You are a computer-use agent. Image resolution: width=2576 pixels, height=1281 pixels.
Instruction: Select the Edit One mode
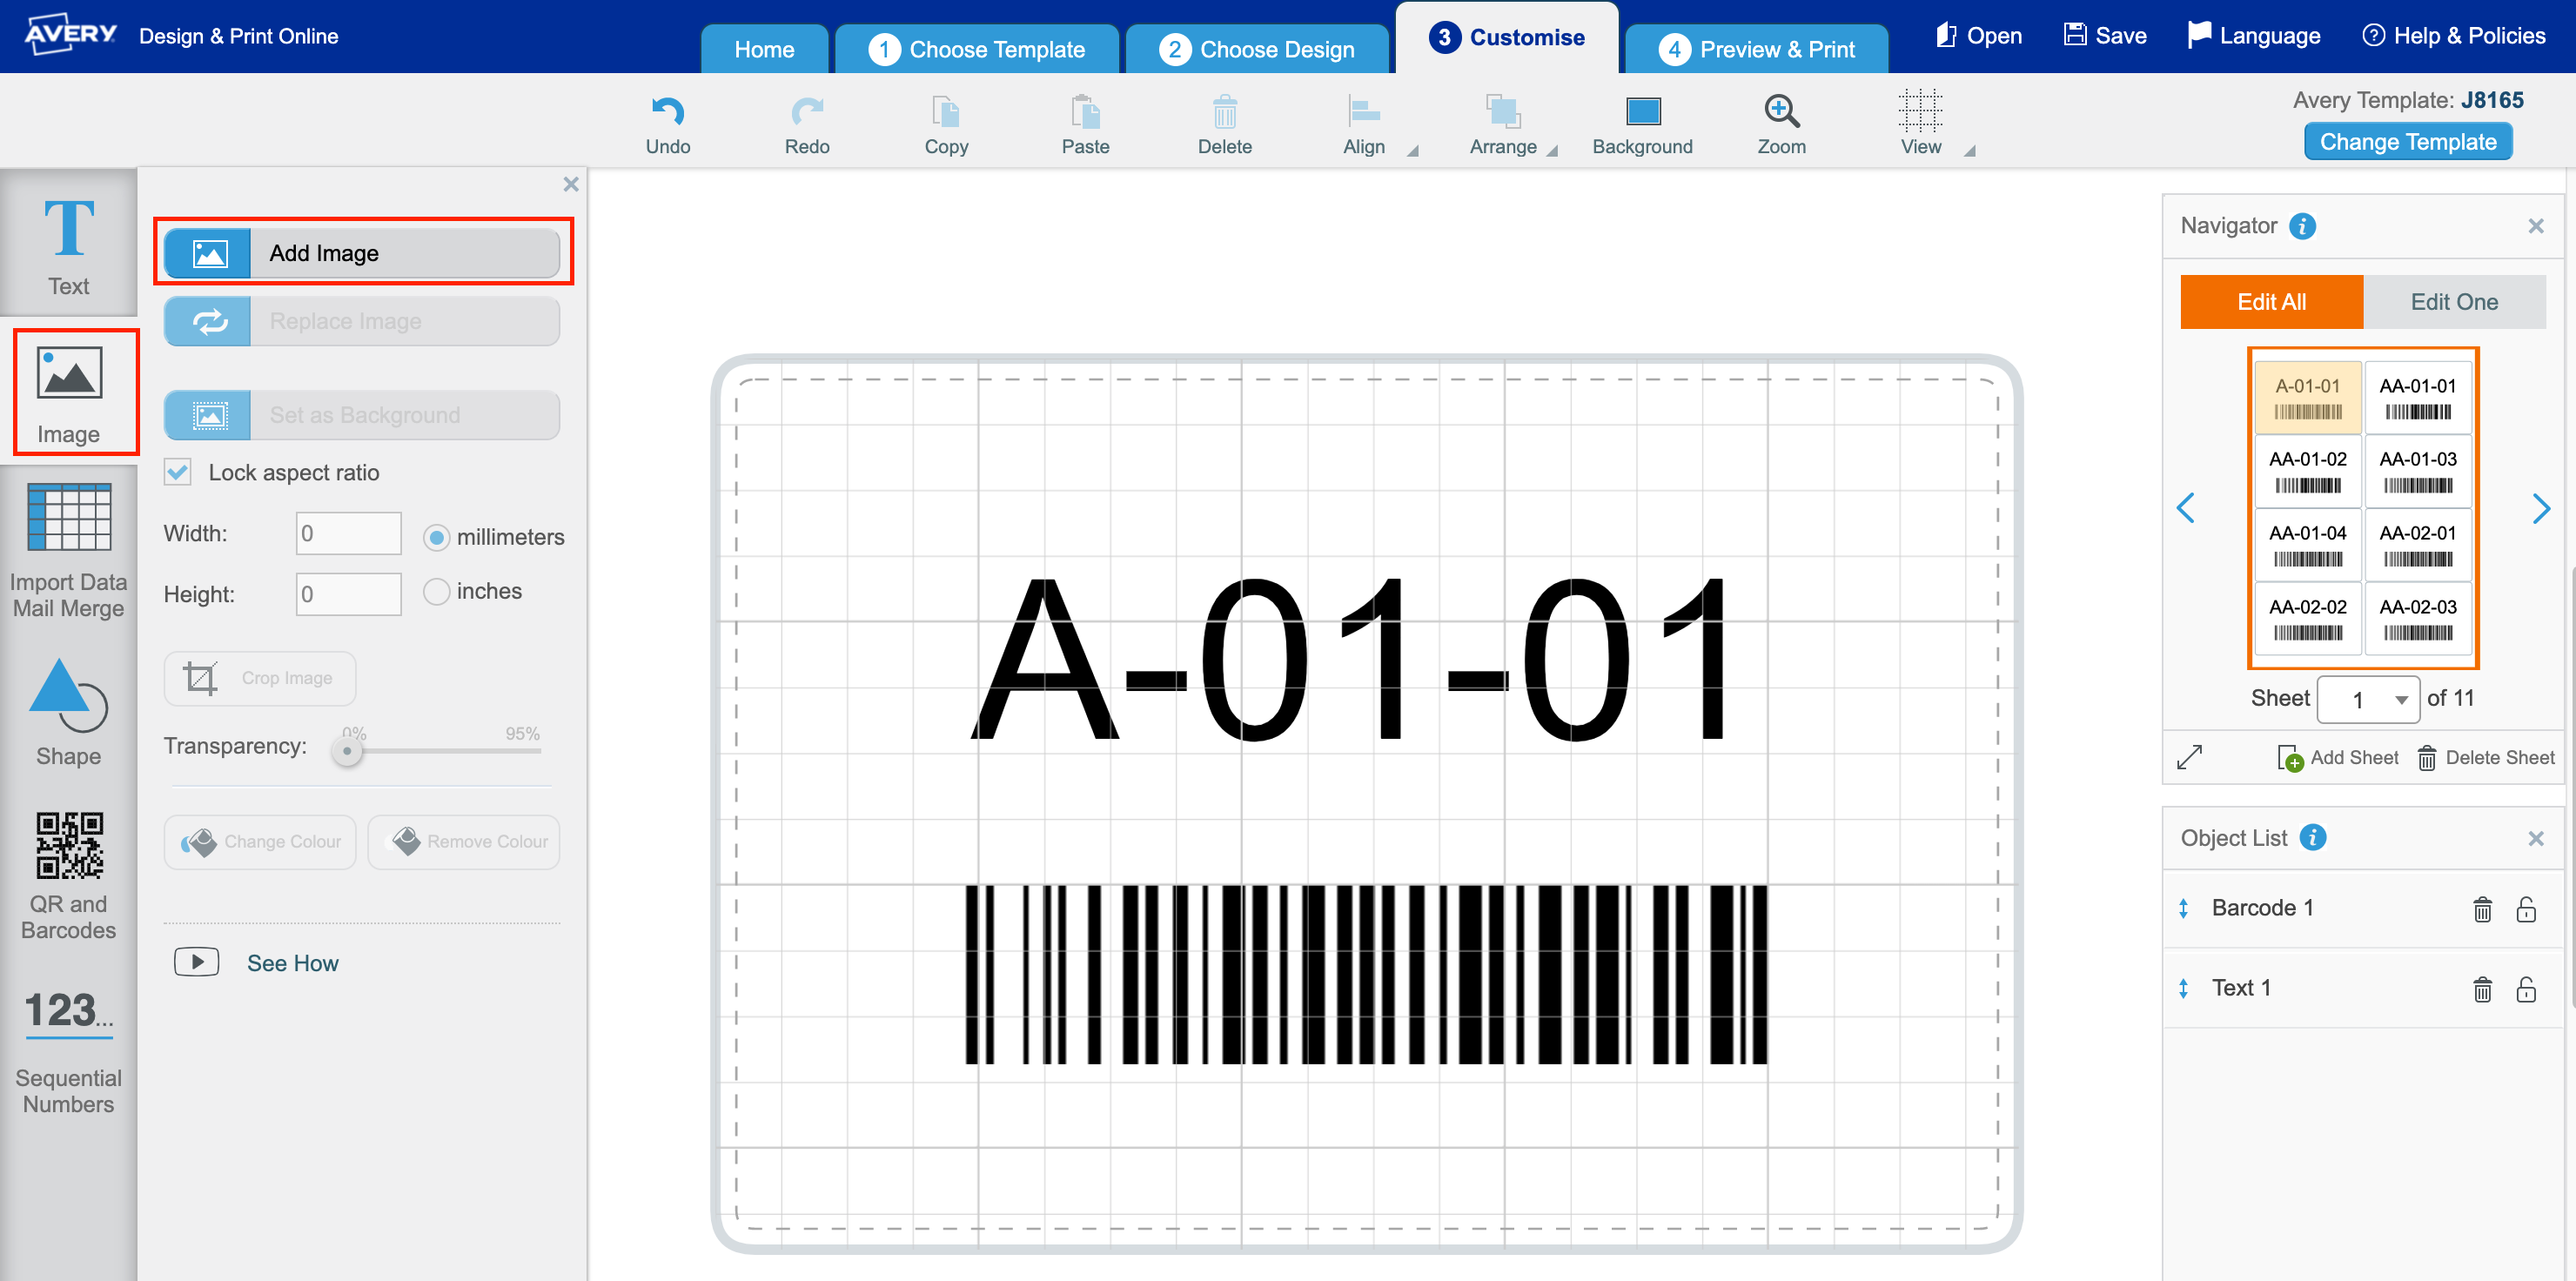pyautogui.click(x=2454, y=301)
